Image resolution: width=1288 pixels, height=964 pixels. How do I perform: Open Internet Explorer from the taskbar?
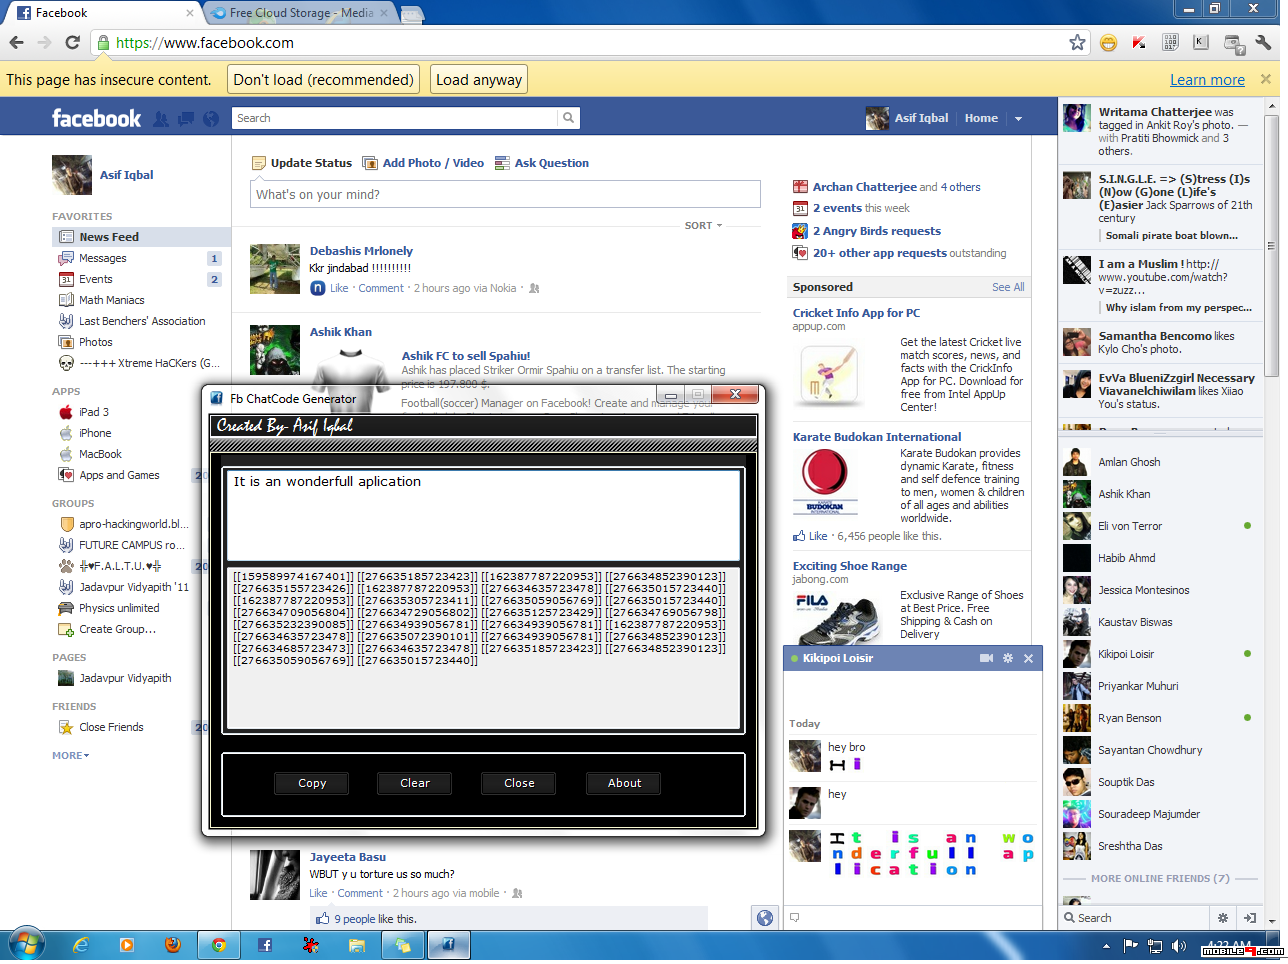[x=81, y=945]
